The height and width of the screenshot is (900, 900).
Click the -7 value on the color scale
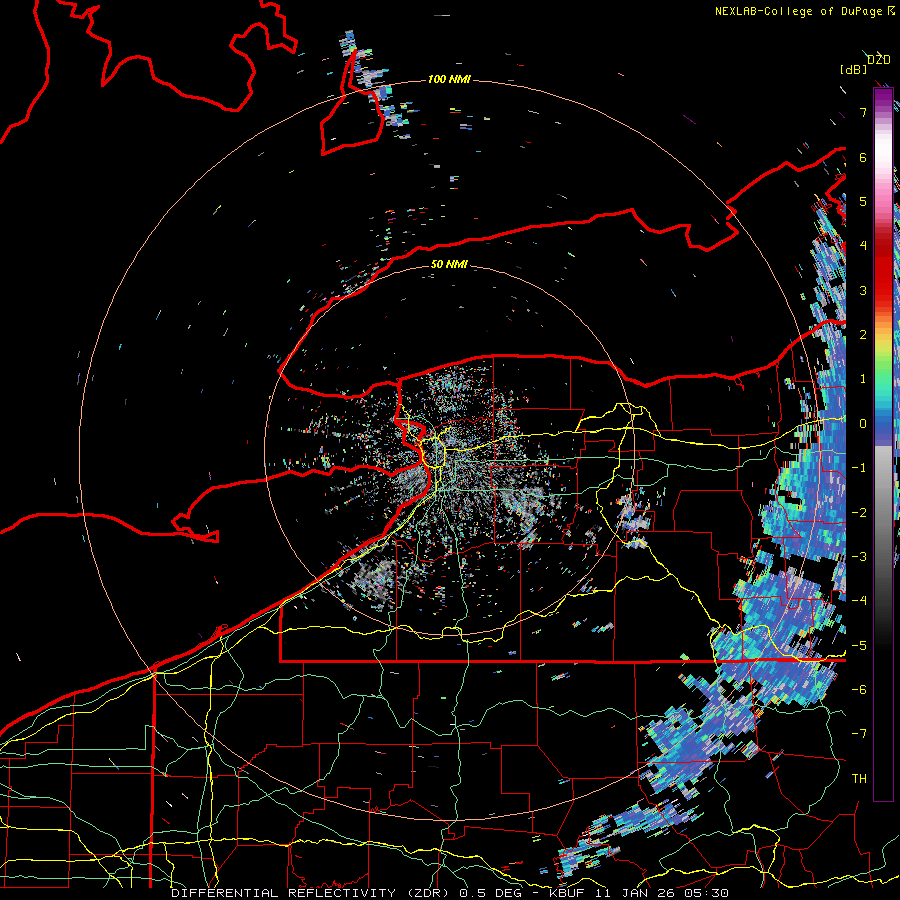859,734
